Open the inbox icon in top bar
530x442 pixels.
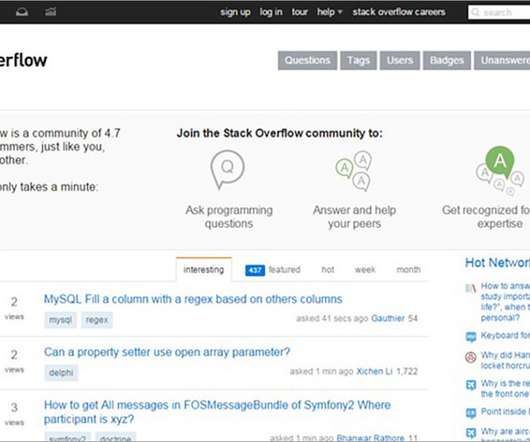pos(22,12)
